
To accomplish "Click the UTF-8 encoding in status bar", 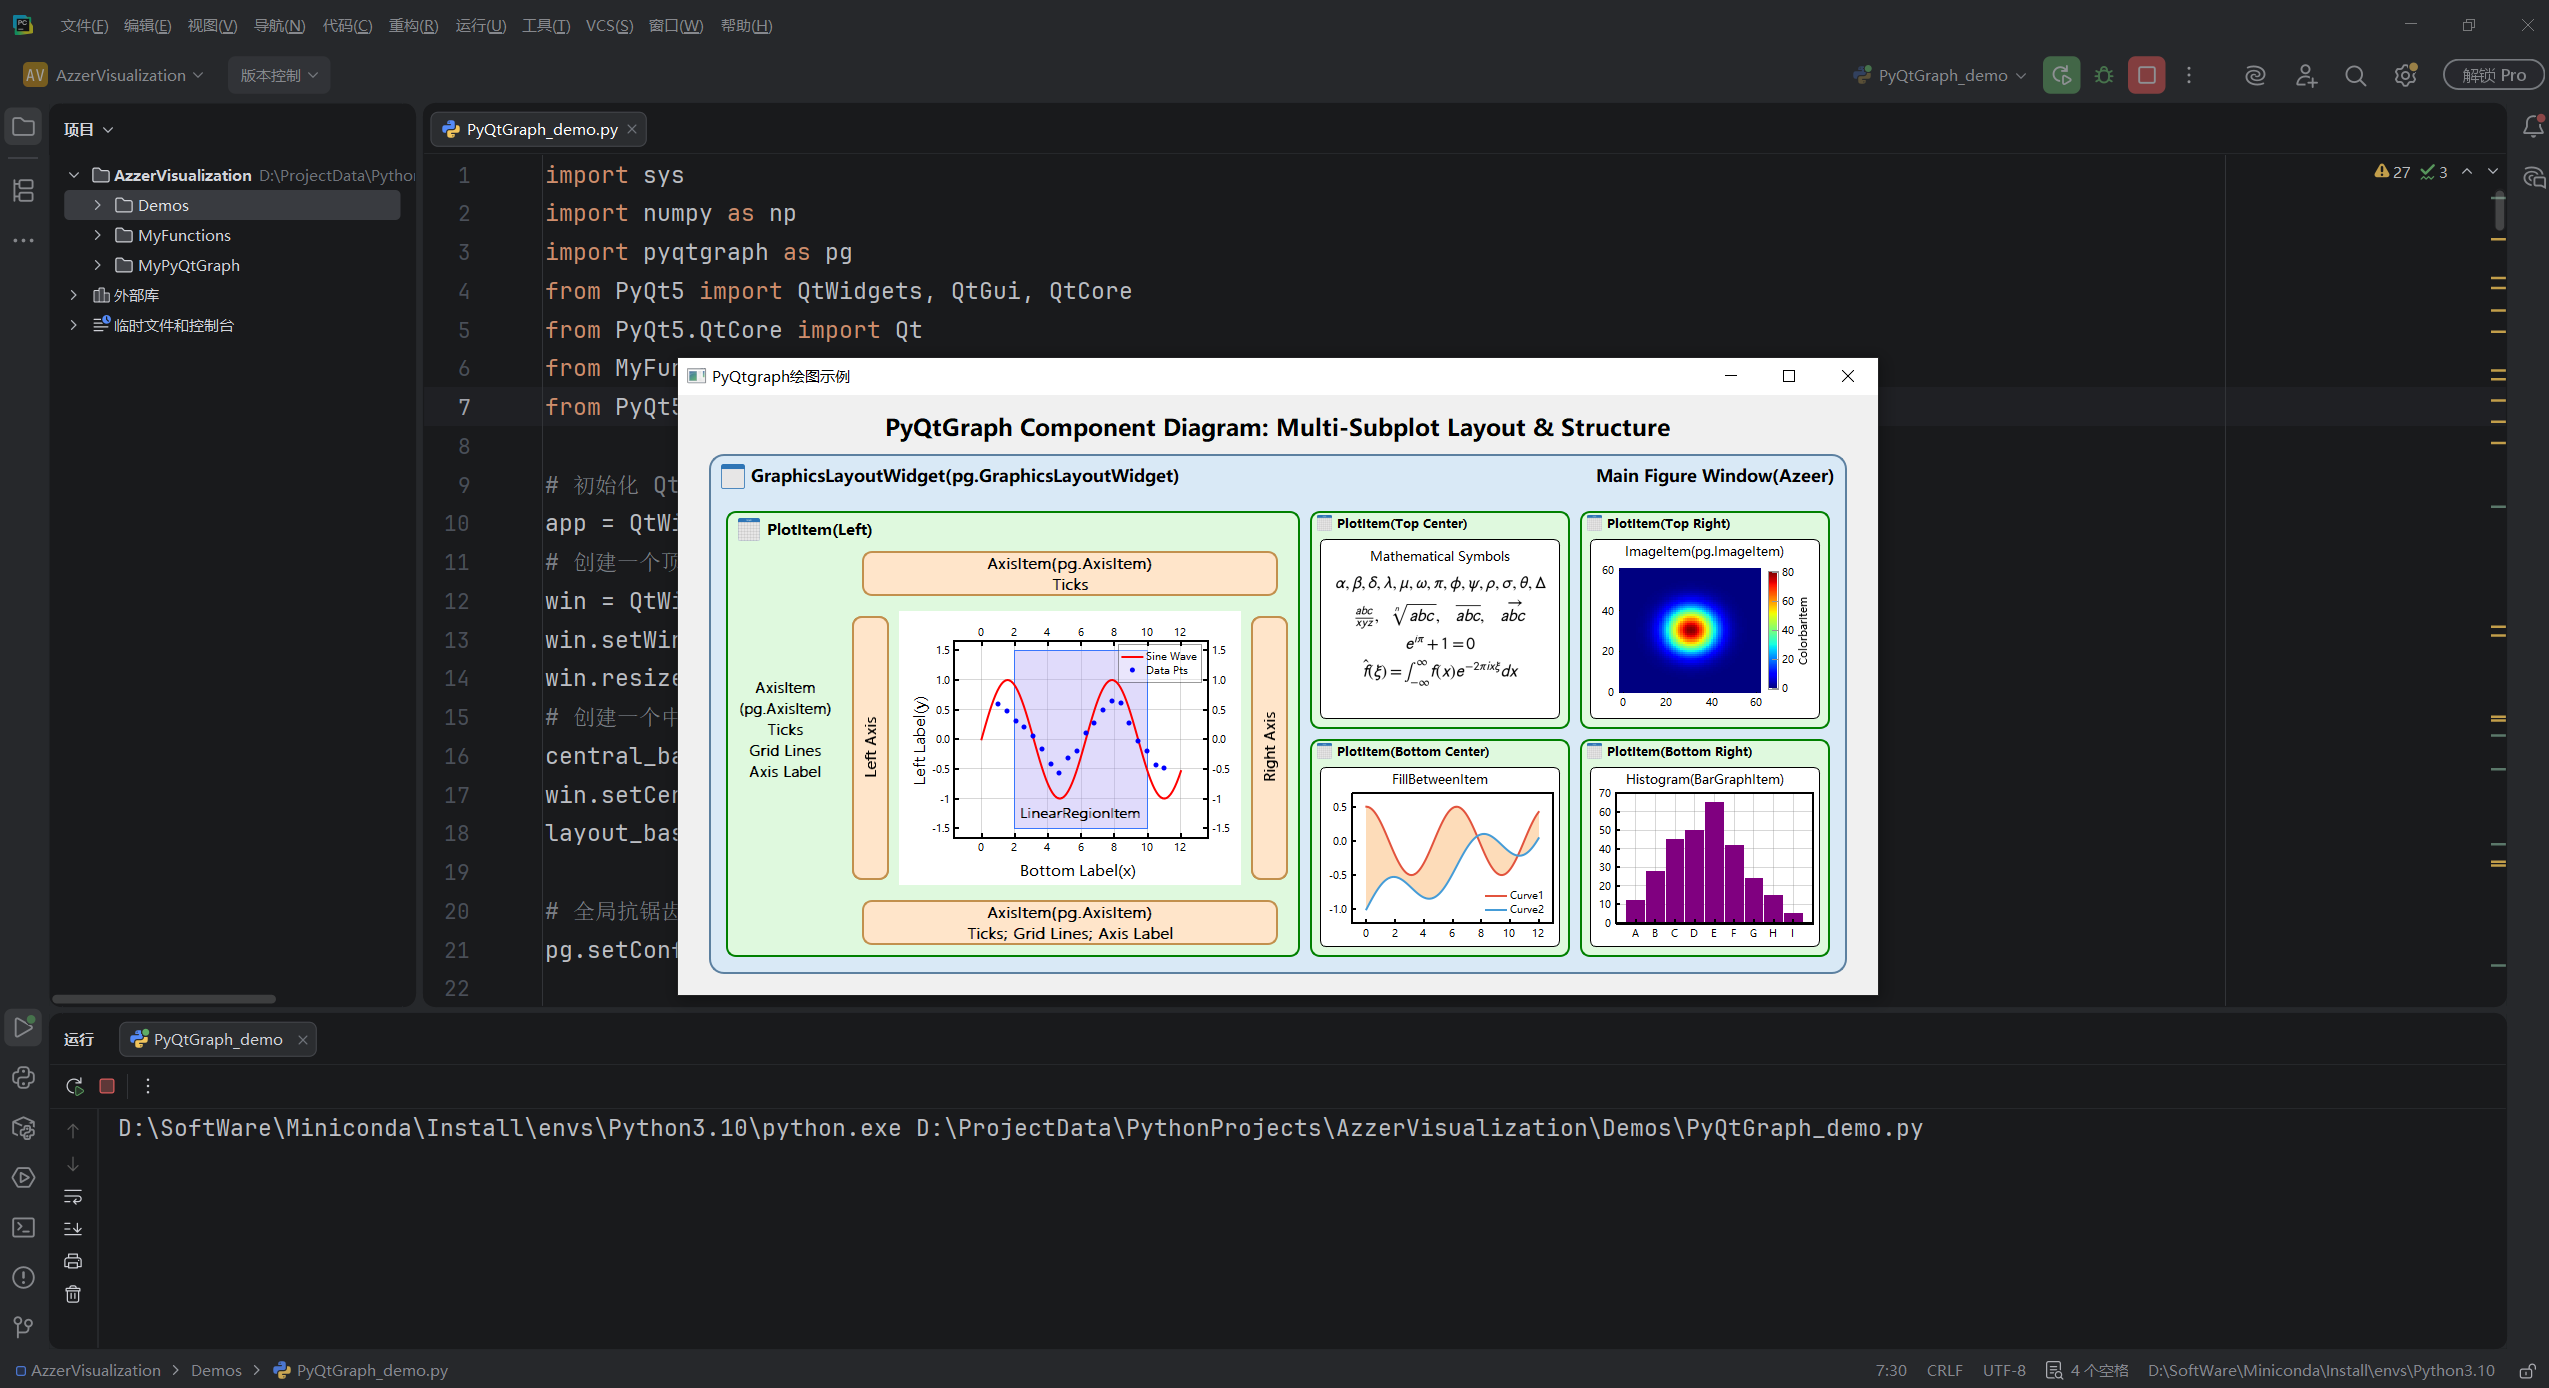I will coord(2004,1370).
